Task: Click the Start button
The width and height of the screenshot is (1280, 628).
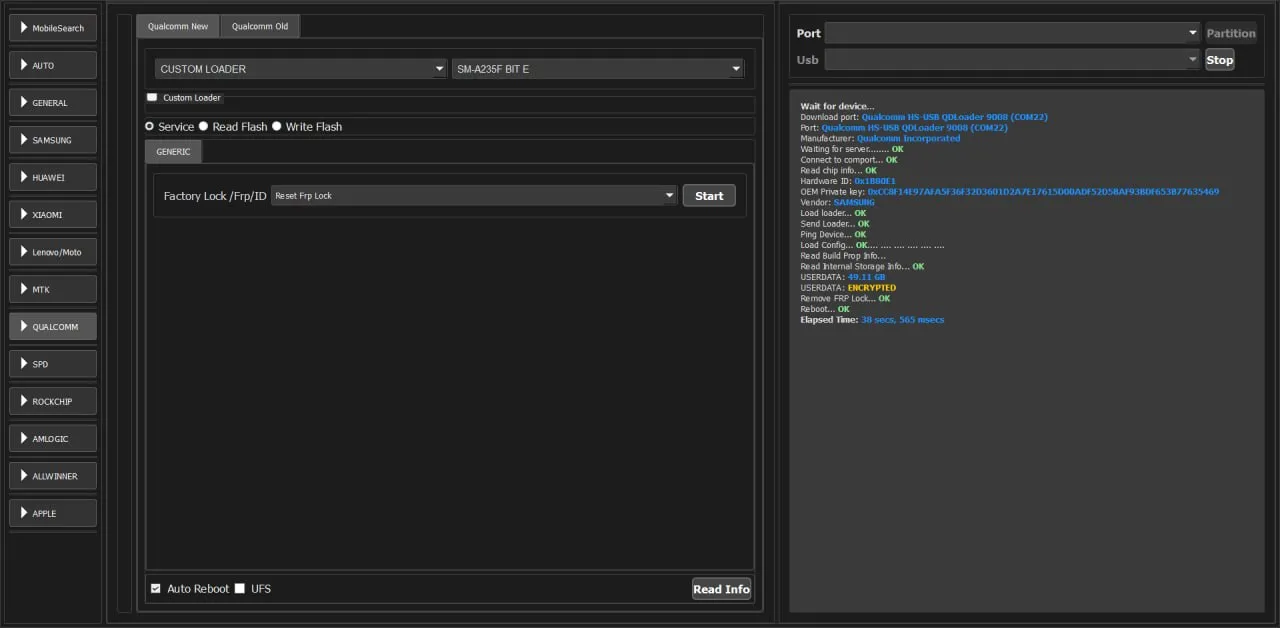Action: click(x=709, y=196)
